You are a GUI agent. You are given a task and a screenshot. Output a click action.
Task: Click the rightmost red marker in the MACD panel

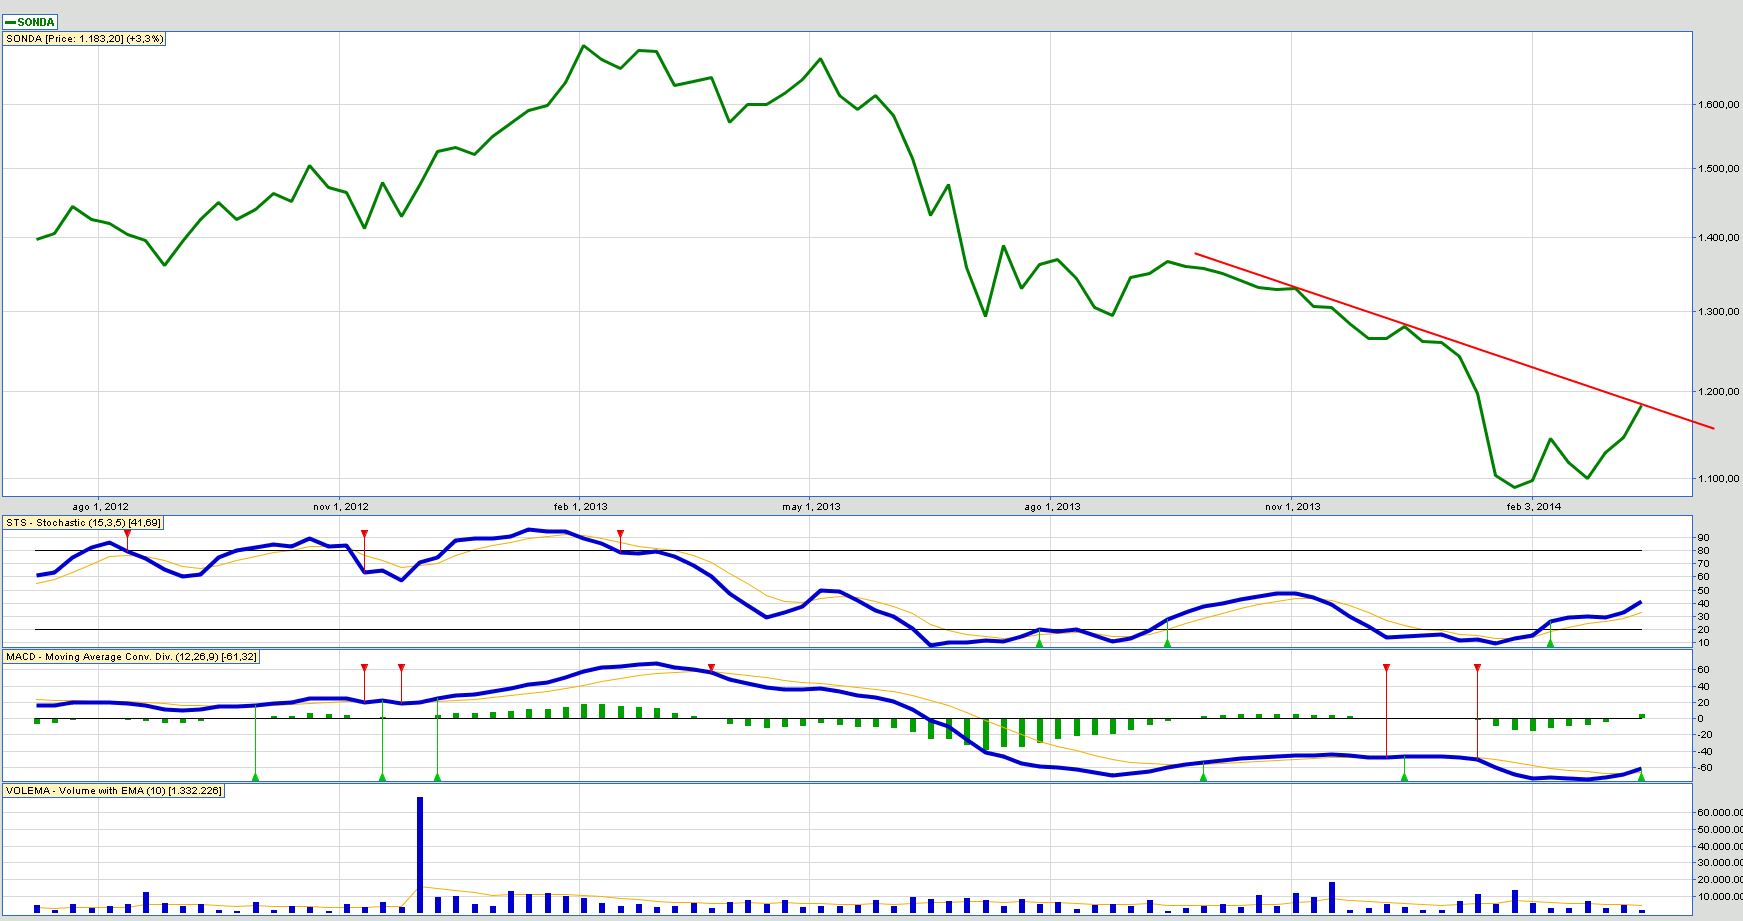point(1477,668)
